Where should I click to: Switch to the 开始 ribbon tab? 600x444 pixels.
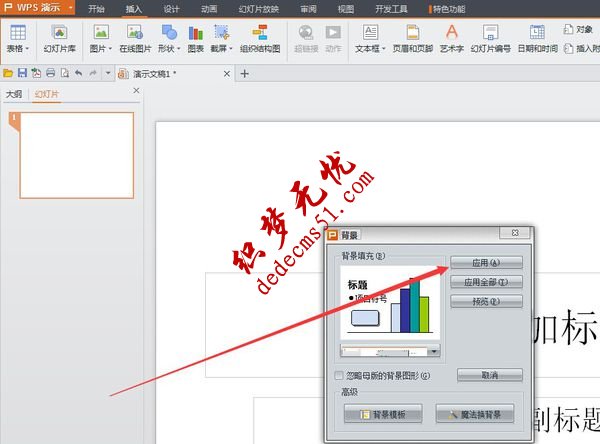(x=96, y=8)
